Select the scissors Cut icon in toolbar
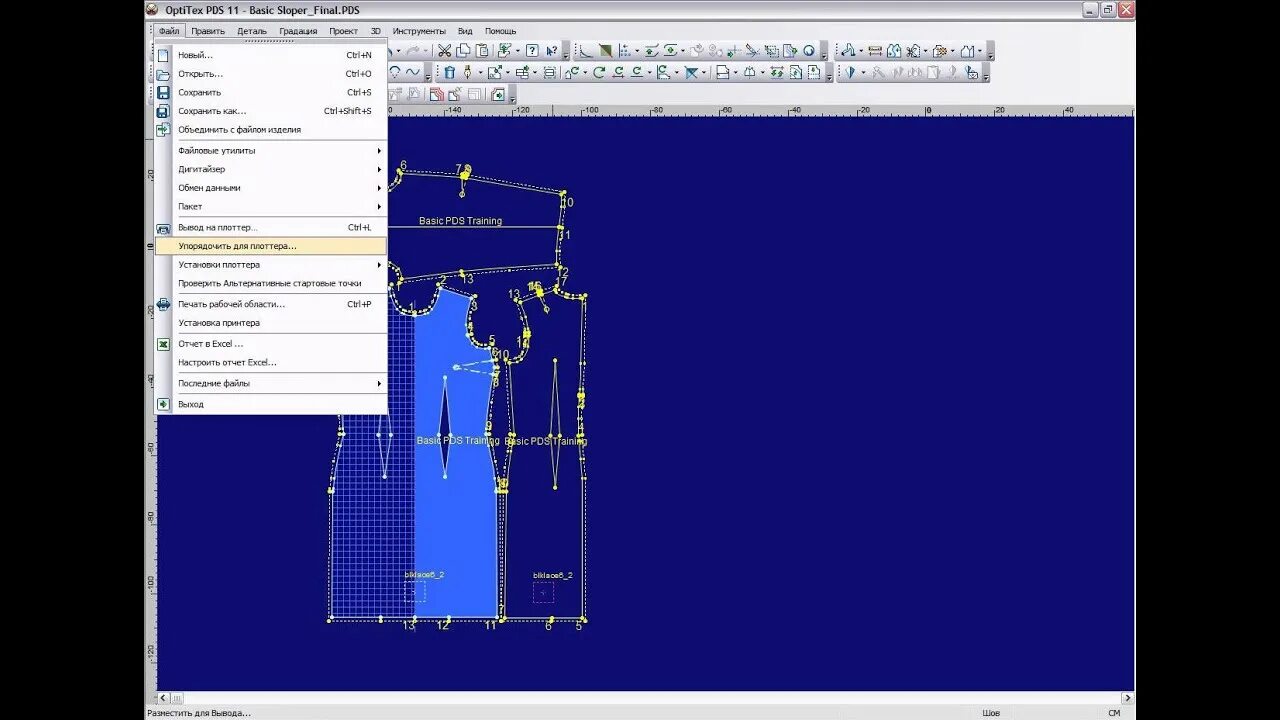This screenshot has width=1280, height=720. pos(444,51)
